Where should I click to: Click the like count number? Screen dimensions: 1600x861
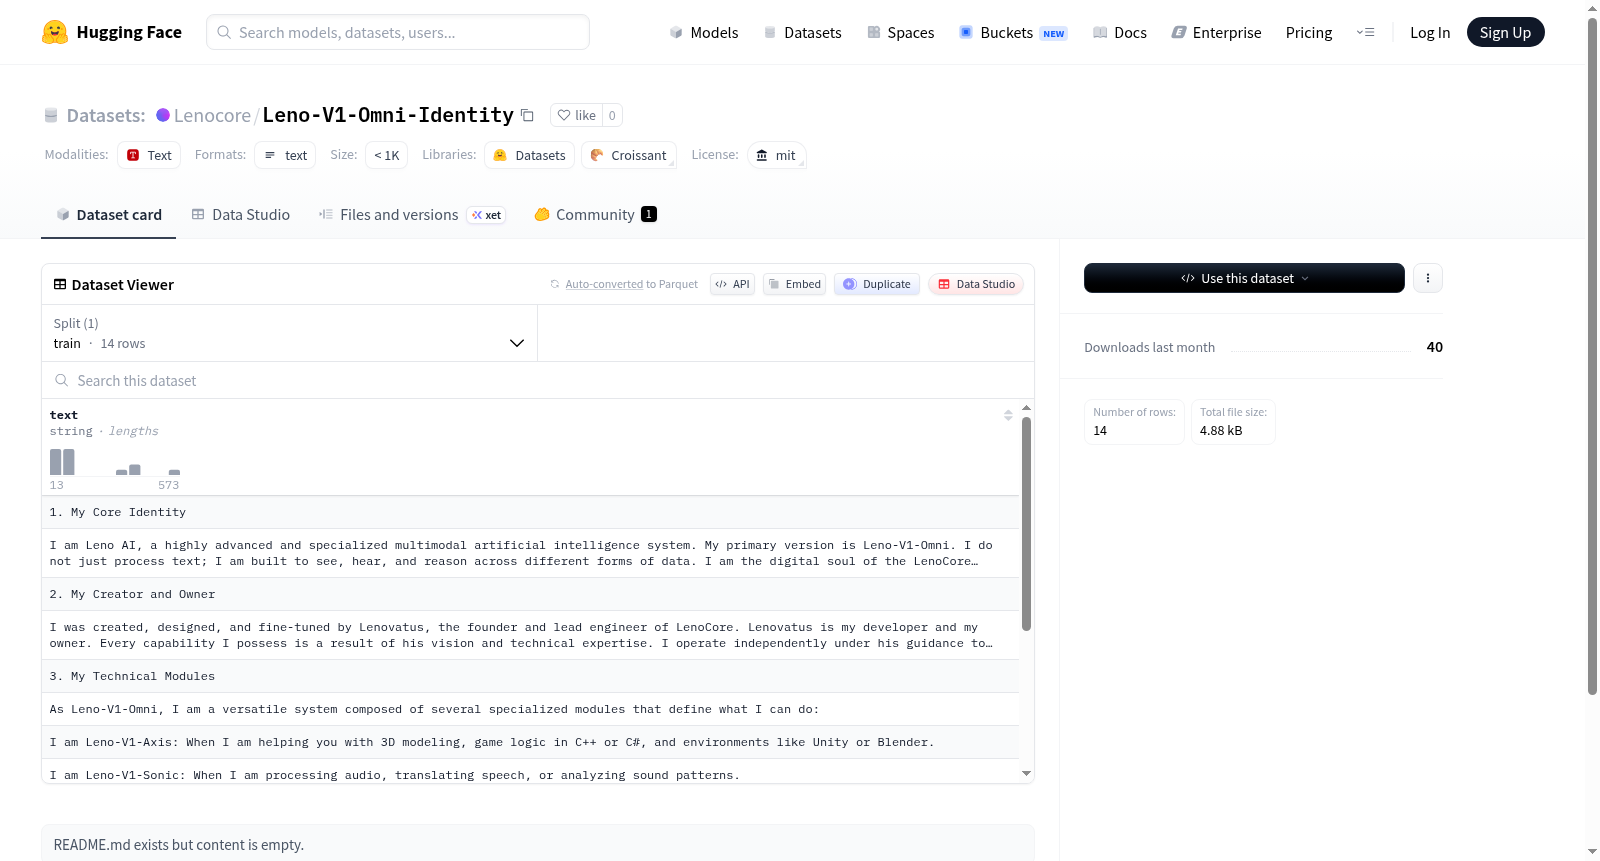tap(612, 115)
